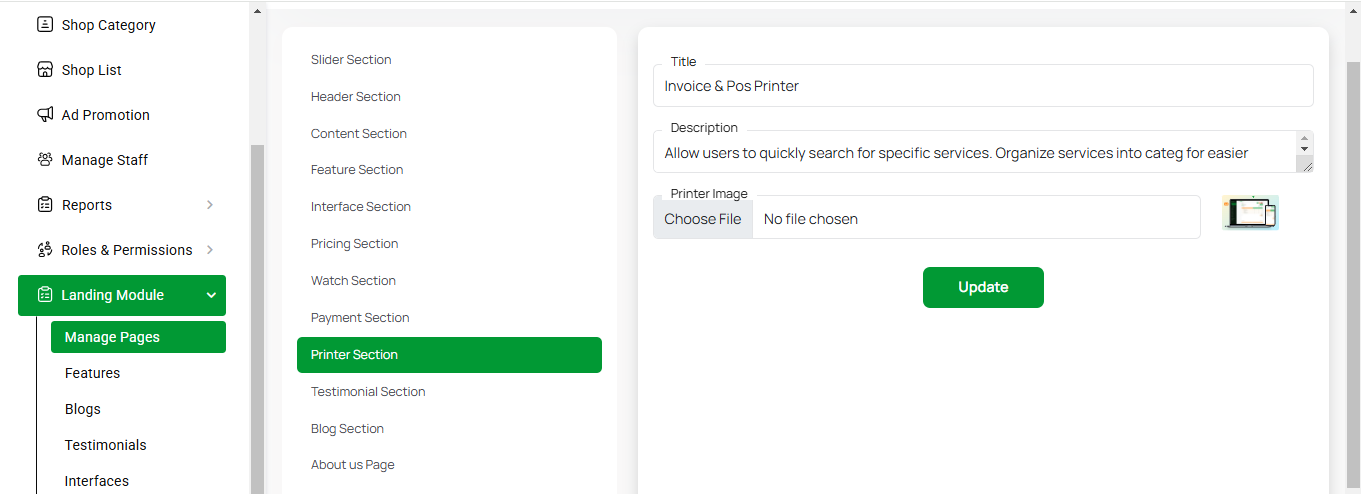Click the Choose File button

(703, 219)
